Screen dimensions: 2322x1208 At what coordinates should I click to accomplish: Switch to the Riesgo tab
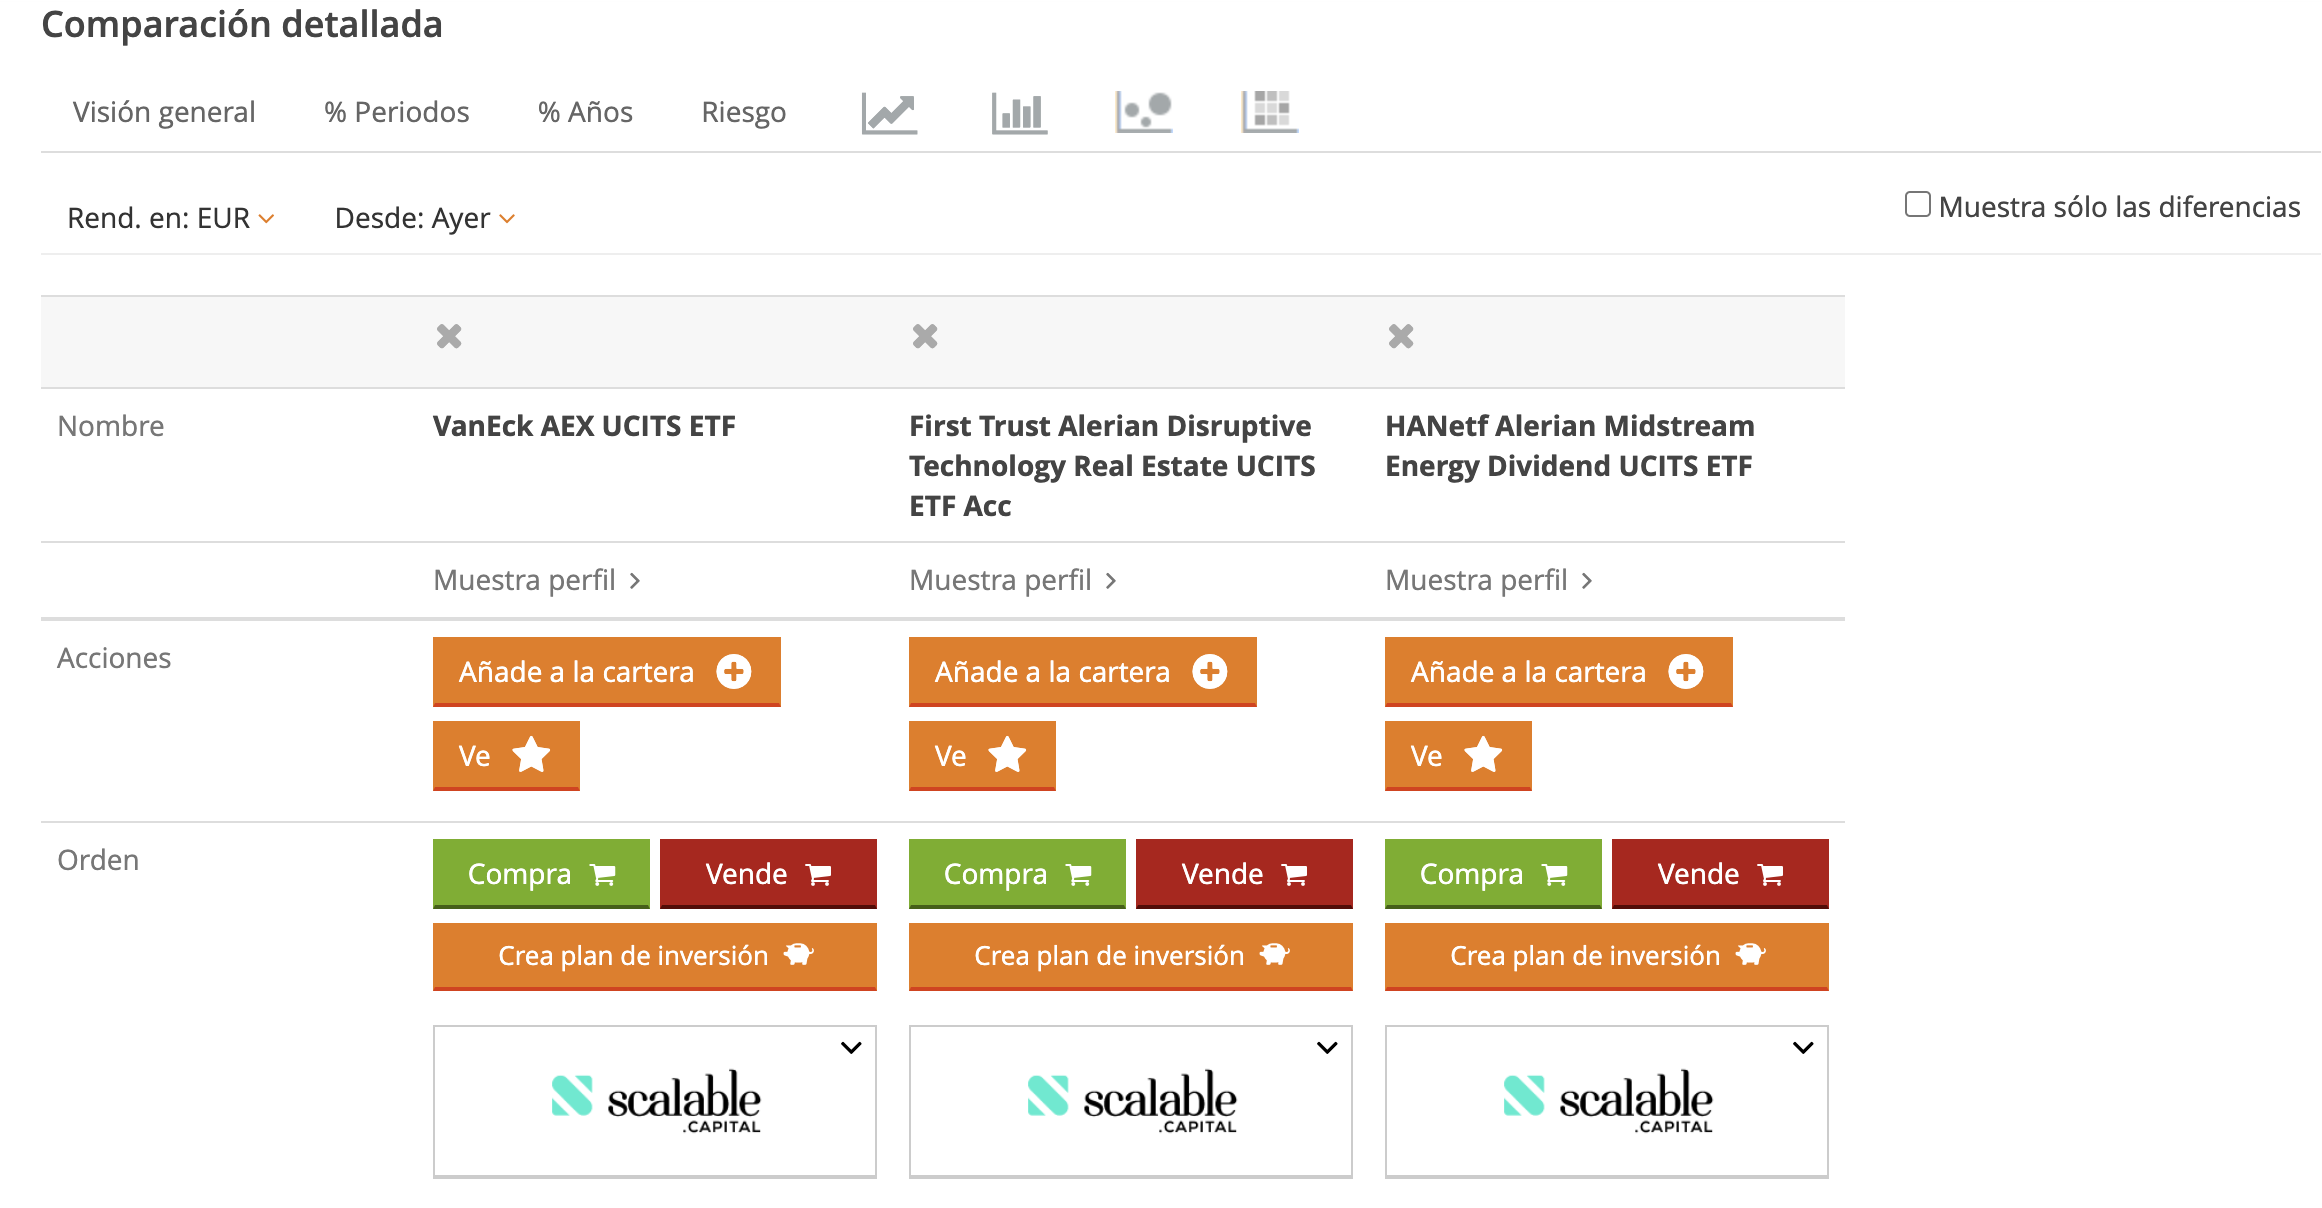click(743, 112)
